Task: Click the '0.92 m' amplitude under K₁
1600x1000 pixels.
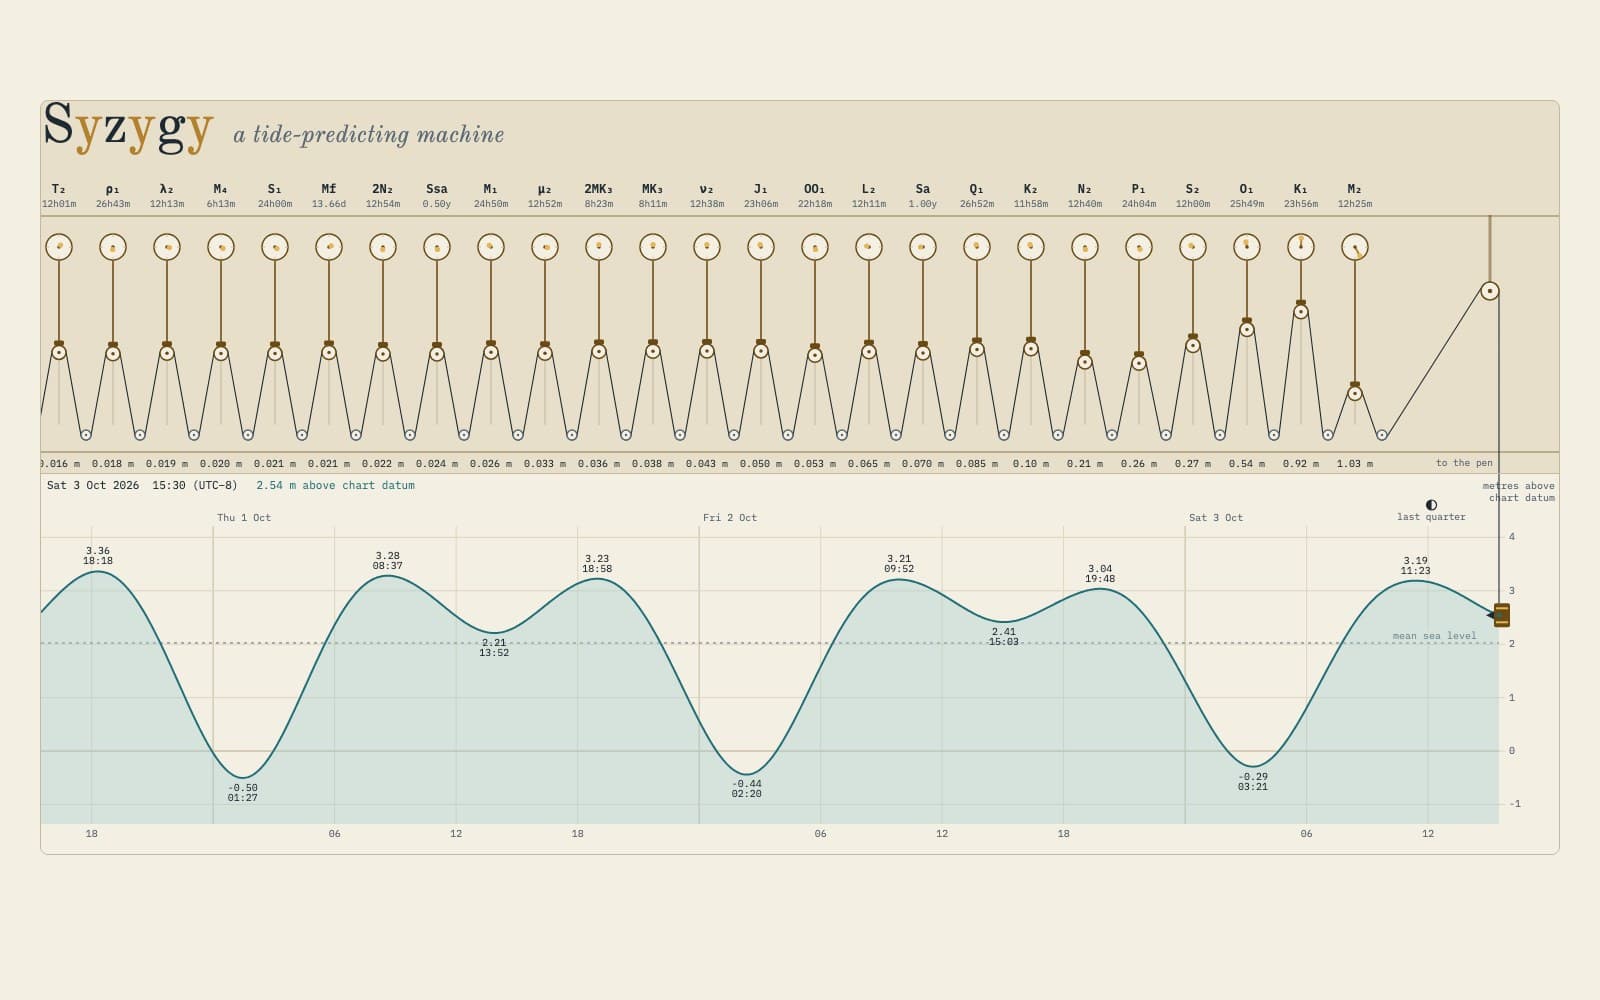Action: 1301,464
